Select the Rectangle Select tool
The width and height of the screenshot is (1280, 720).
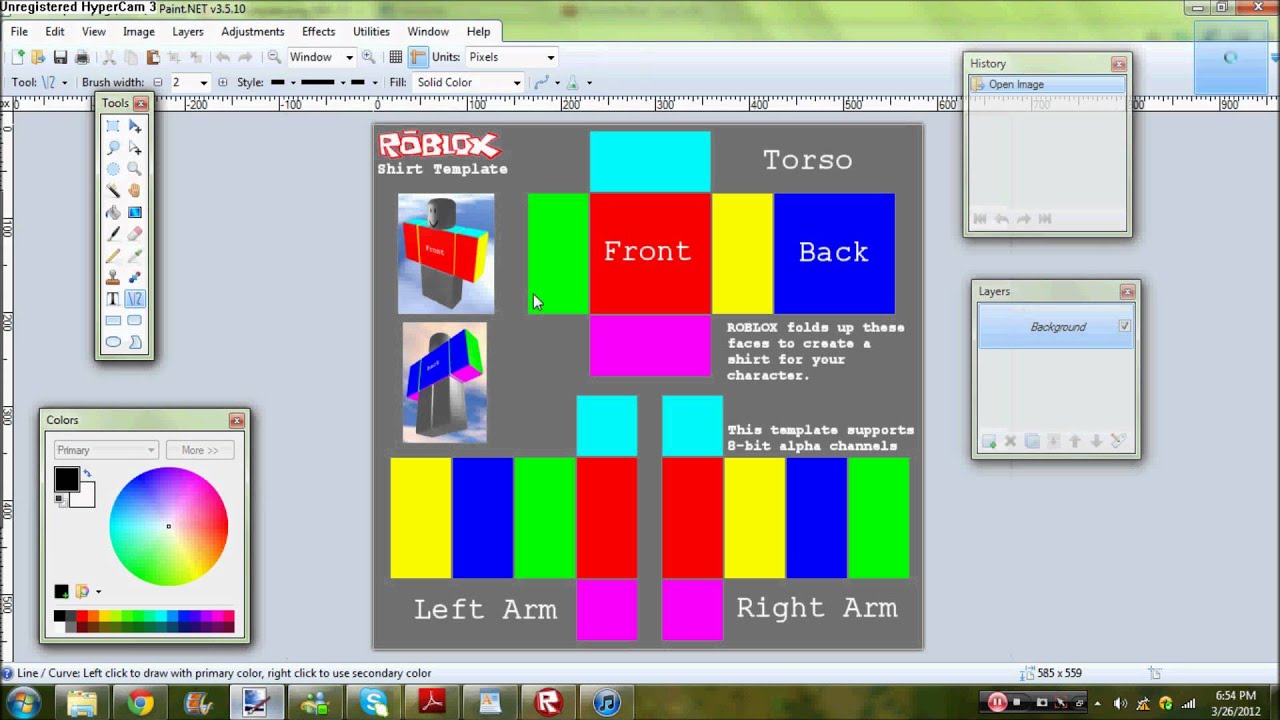click(113, 125)
